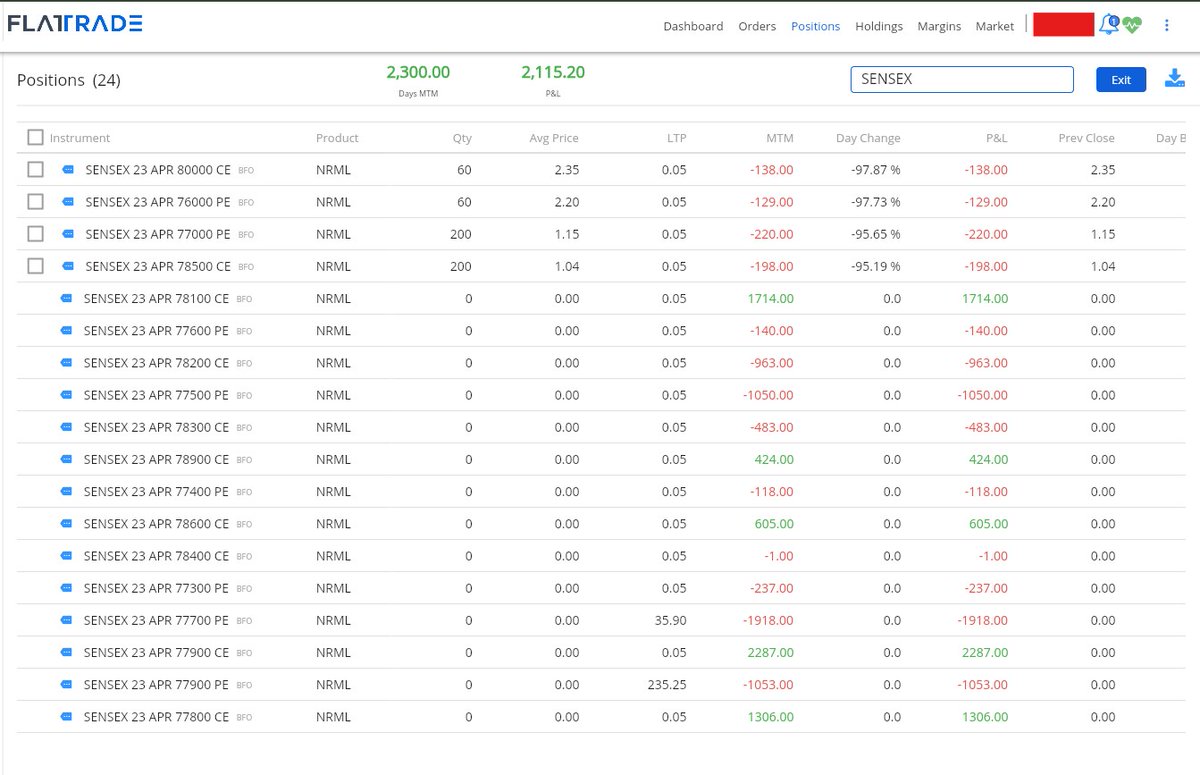Click the blue Exit button
This screenshot has height=775, width=1200.
tap(1121, 80)
